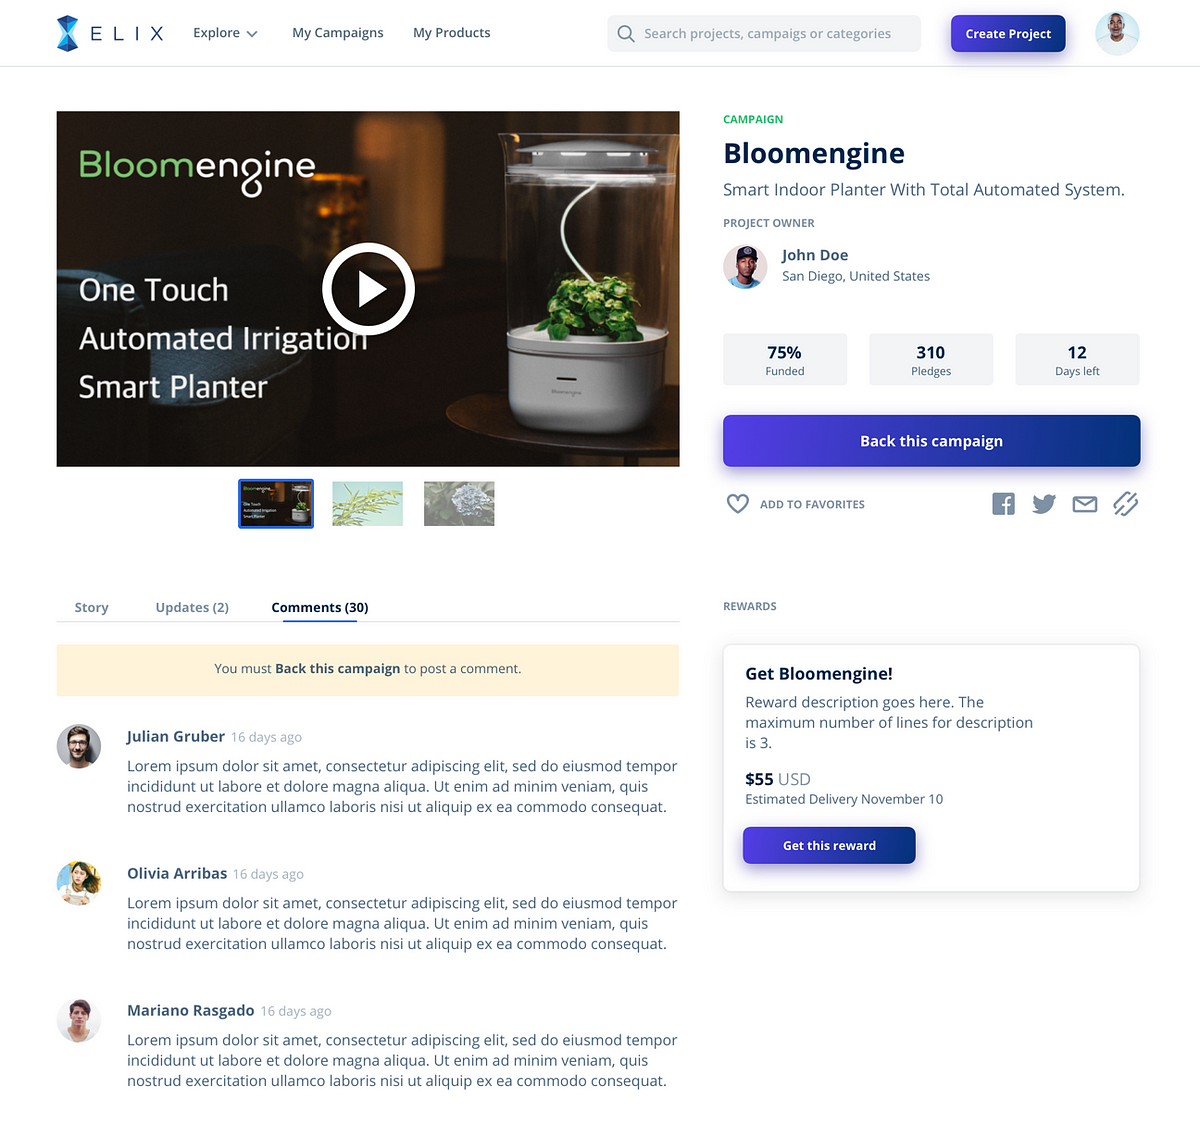Copy campaign link icon

1126,504
